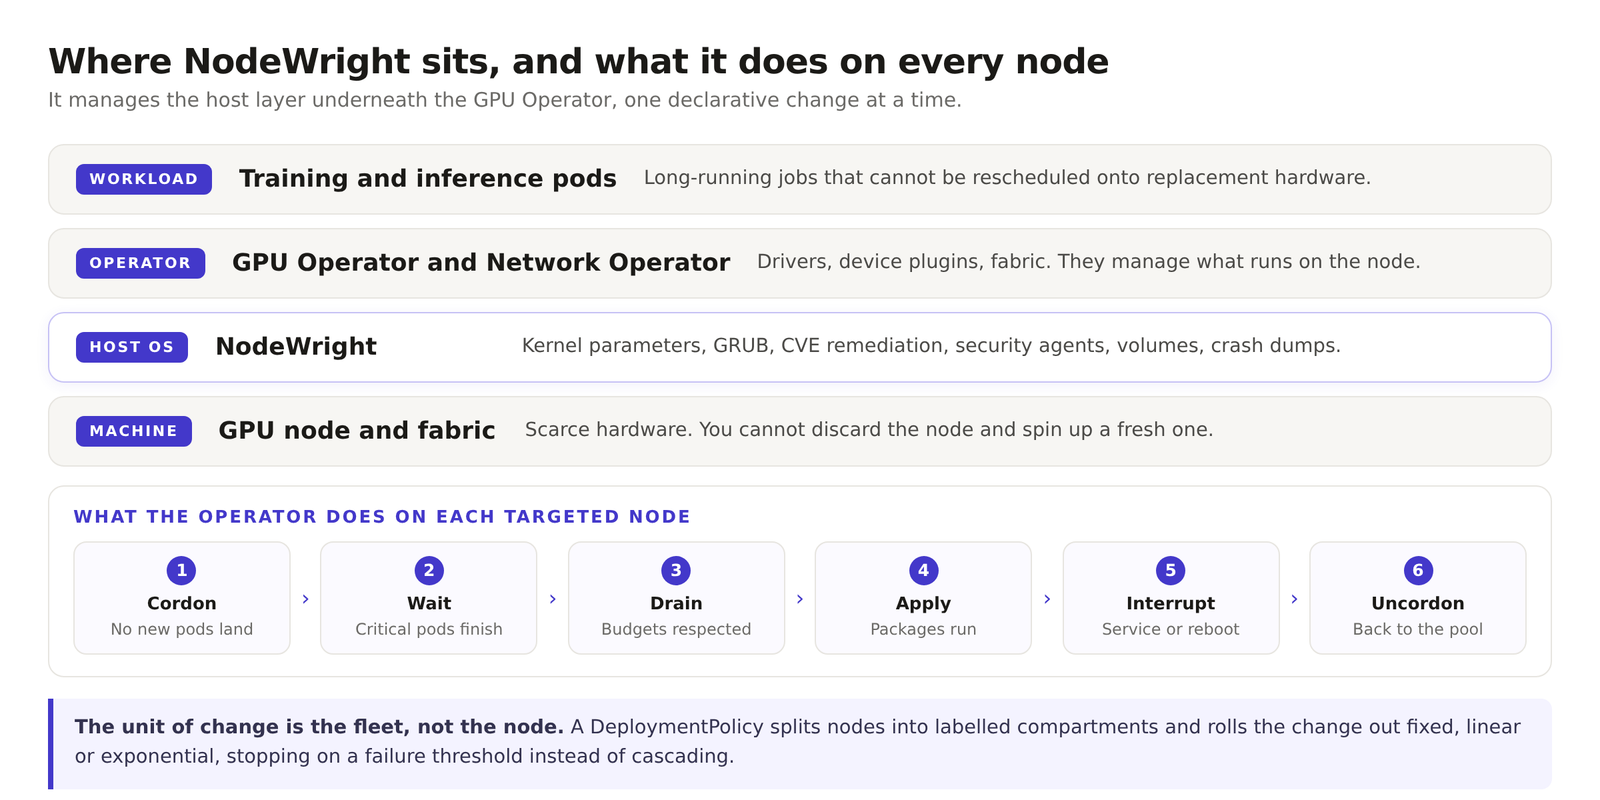The height and width of the screenshot is (800, 1600).
Task: Select the "Wait" step title
Action: click(429, 603)
